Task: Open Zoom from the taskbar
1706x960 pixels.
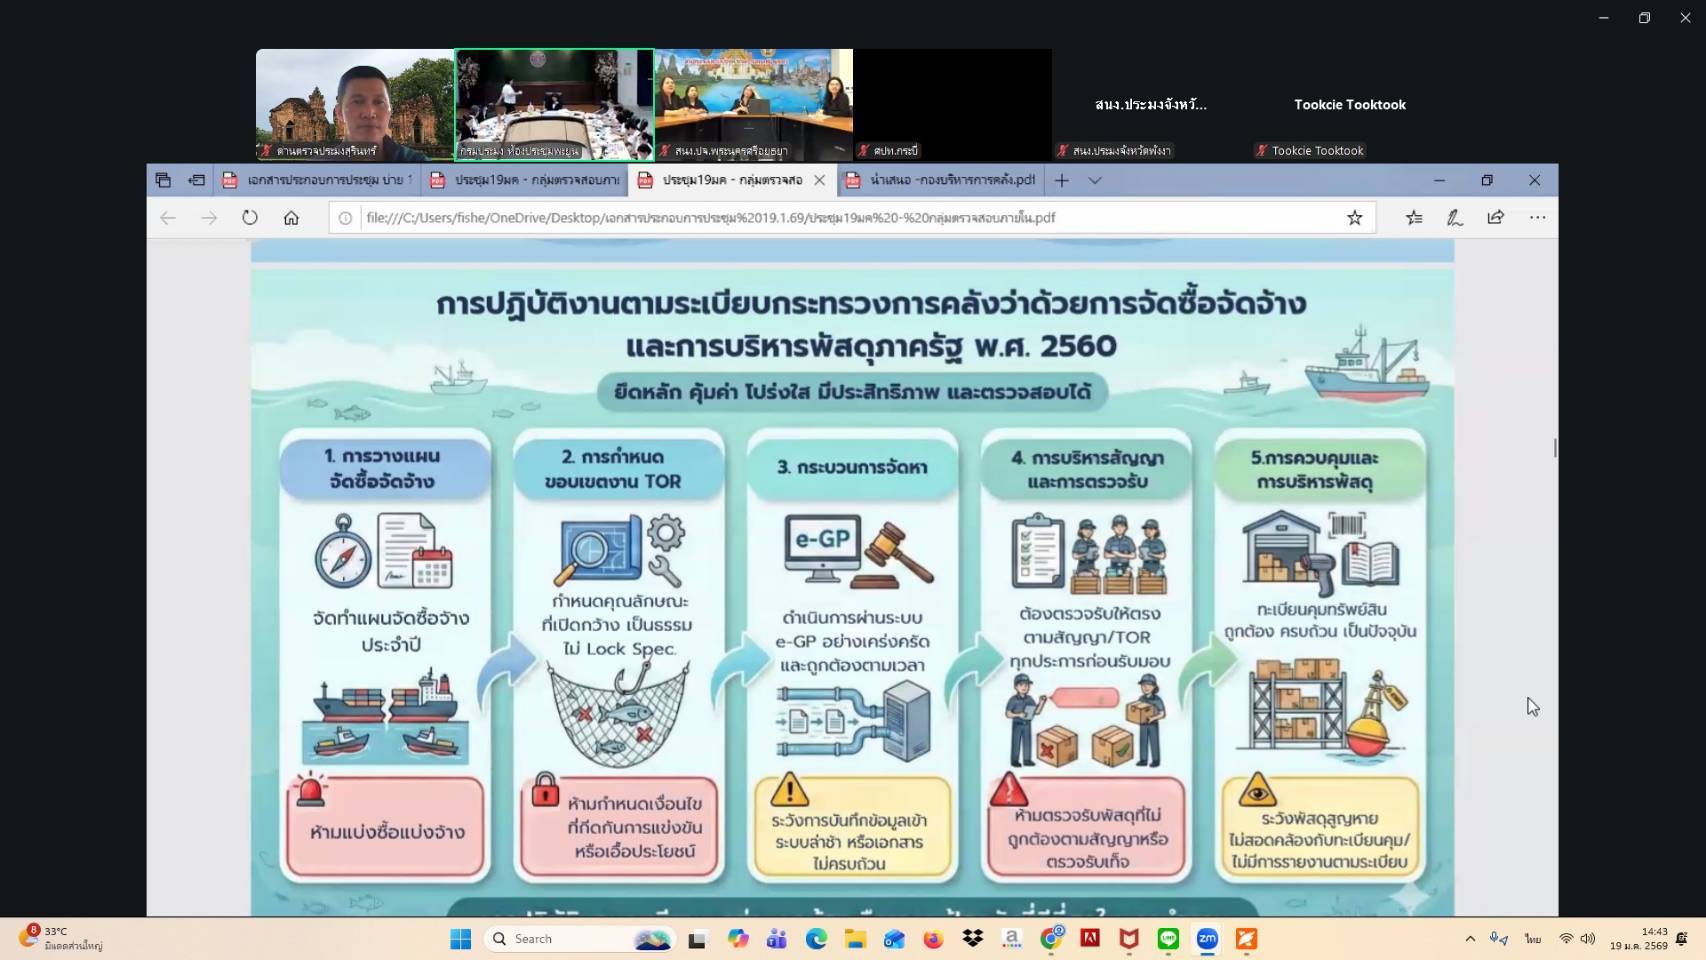Action: click(x=1207, y=939)
